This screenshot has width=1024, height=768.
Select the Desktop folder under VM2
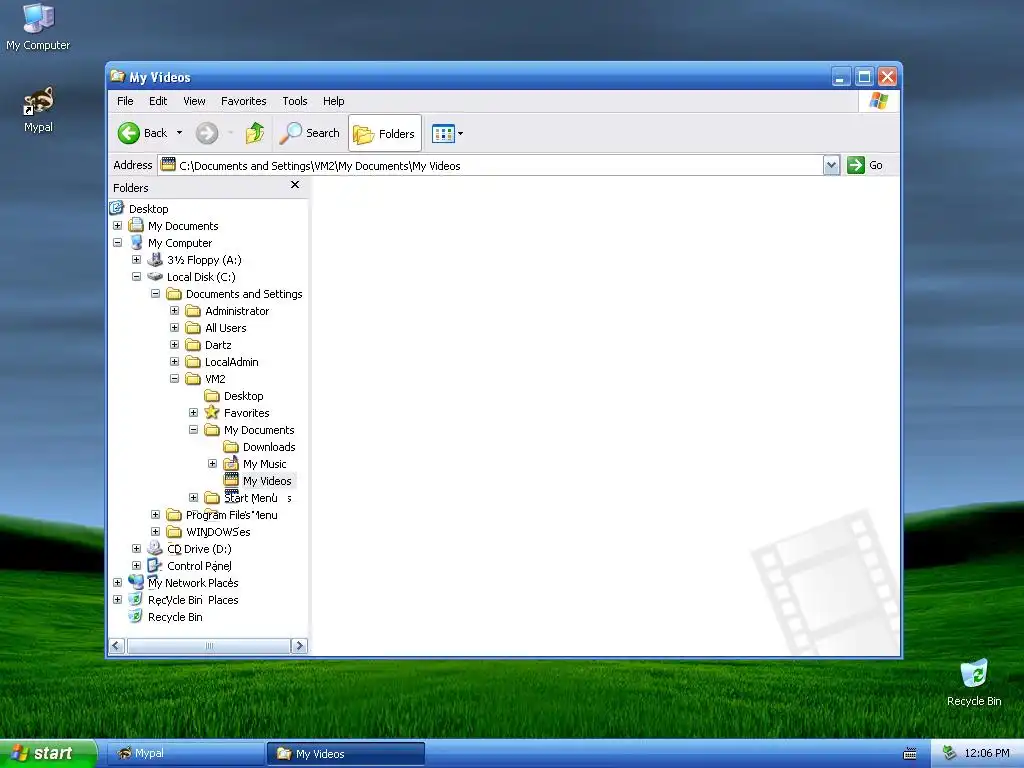[x=244, y=396]
